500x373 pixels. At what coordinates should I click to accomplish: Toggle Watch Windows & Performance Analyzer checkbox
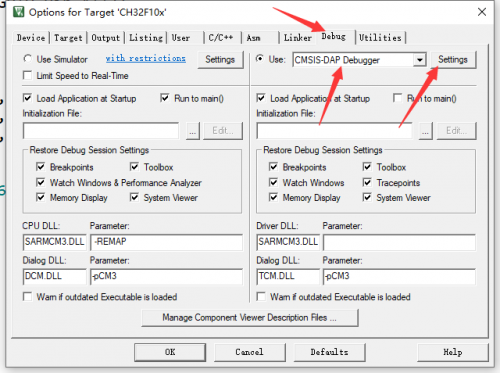tap(40, 182)
